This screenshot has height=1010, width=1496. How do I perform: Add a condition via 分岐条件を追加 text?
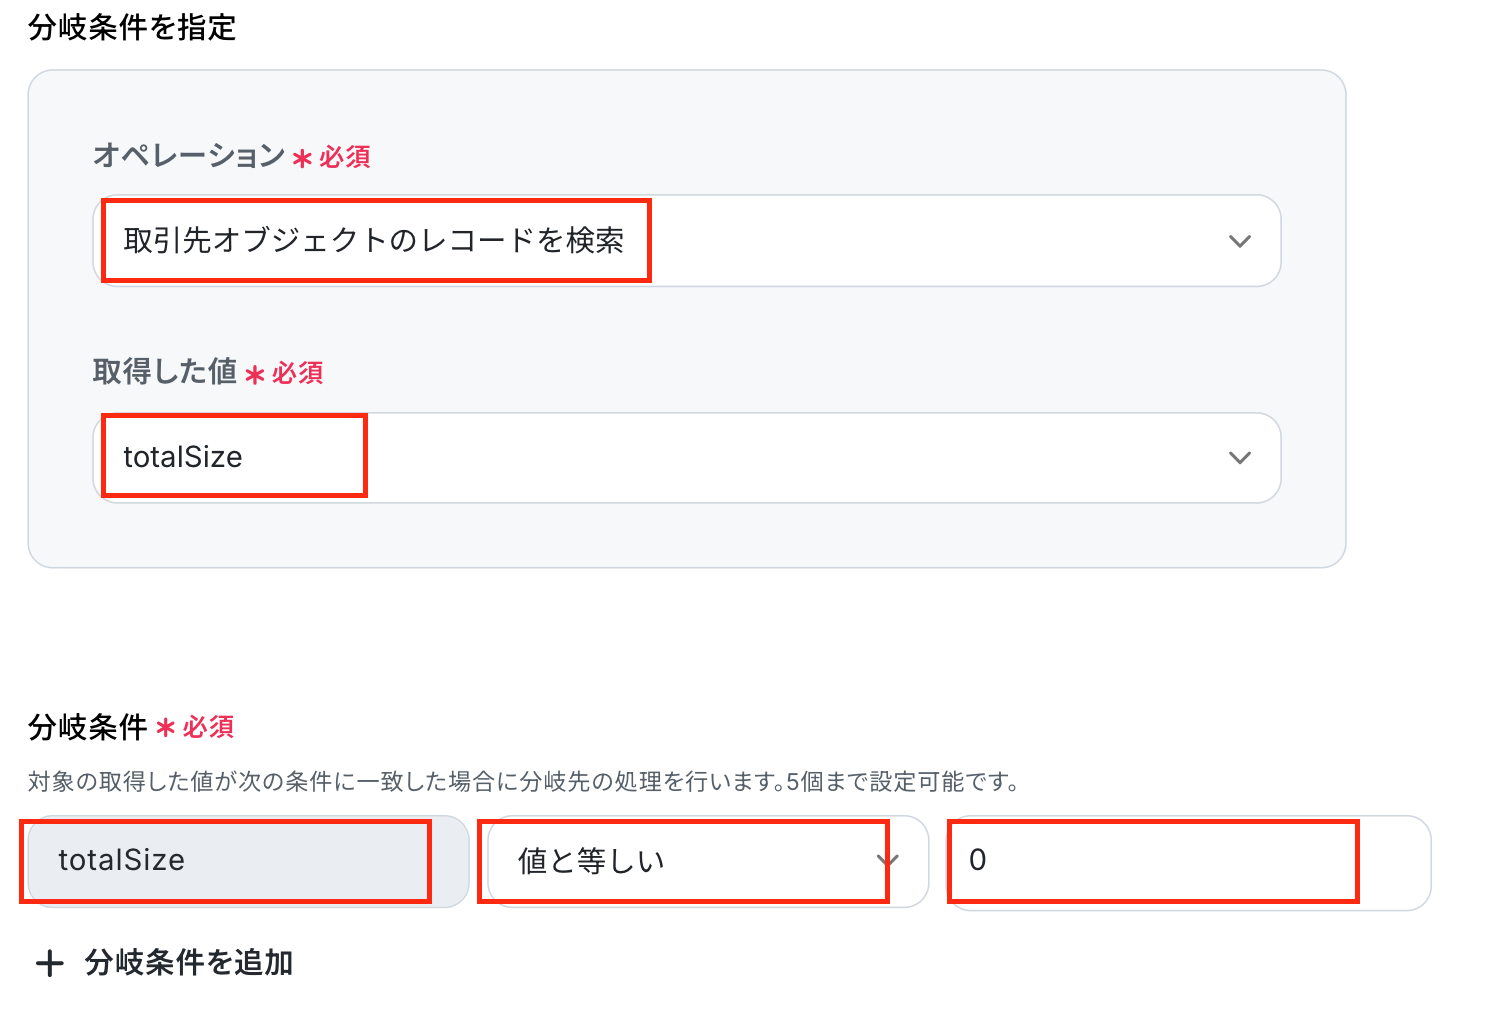tap(189, 962)
